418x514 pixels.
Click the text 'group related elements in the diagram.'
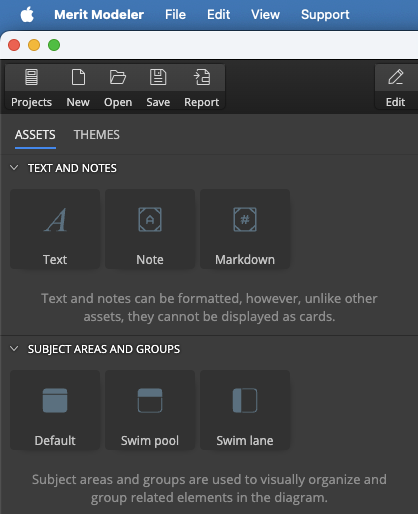click(209, 498)
